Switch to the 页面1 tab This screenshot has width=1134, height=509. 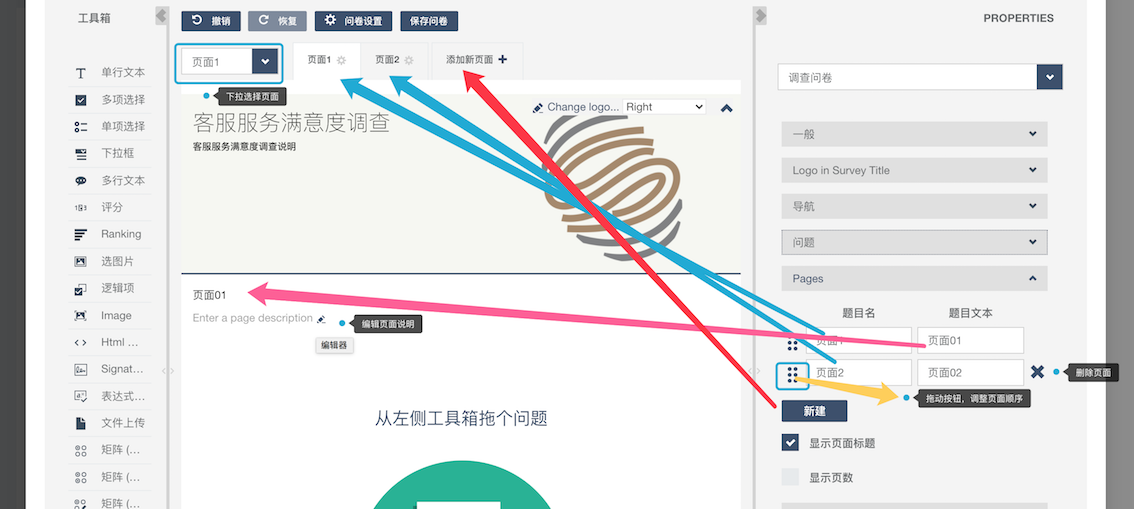(x=319, y=60)
